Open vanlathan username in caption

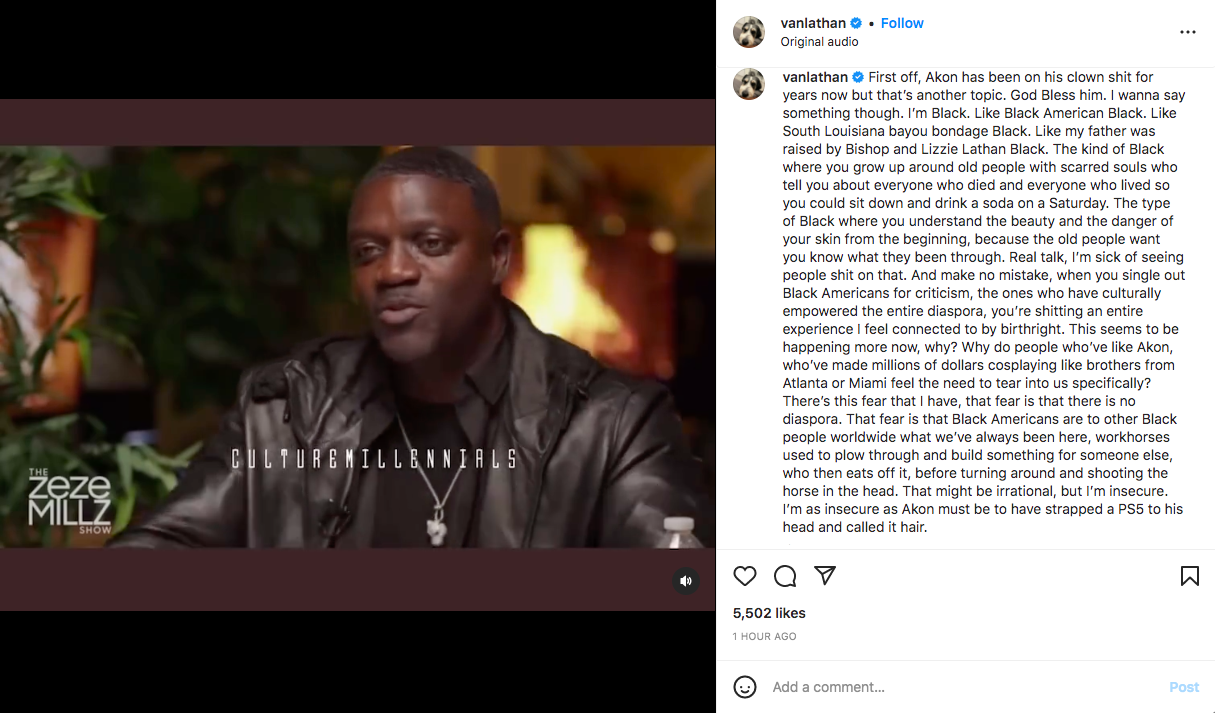[x=815, y=77]
